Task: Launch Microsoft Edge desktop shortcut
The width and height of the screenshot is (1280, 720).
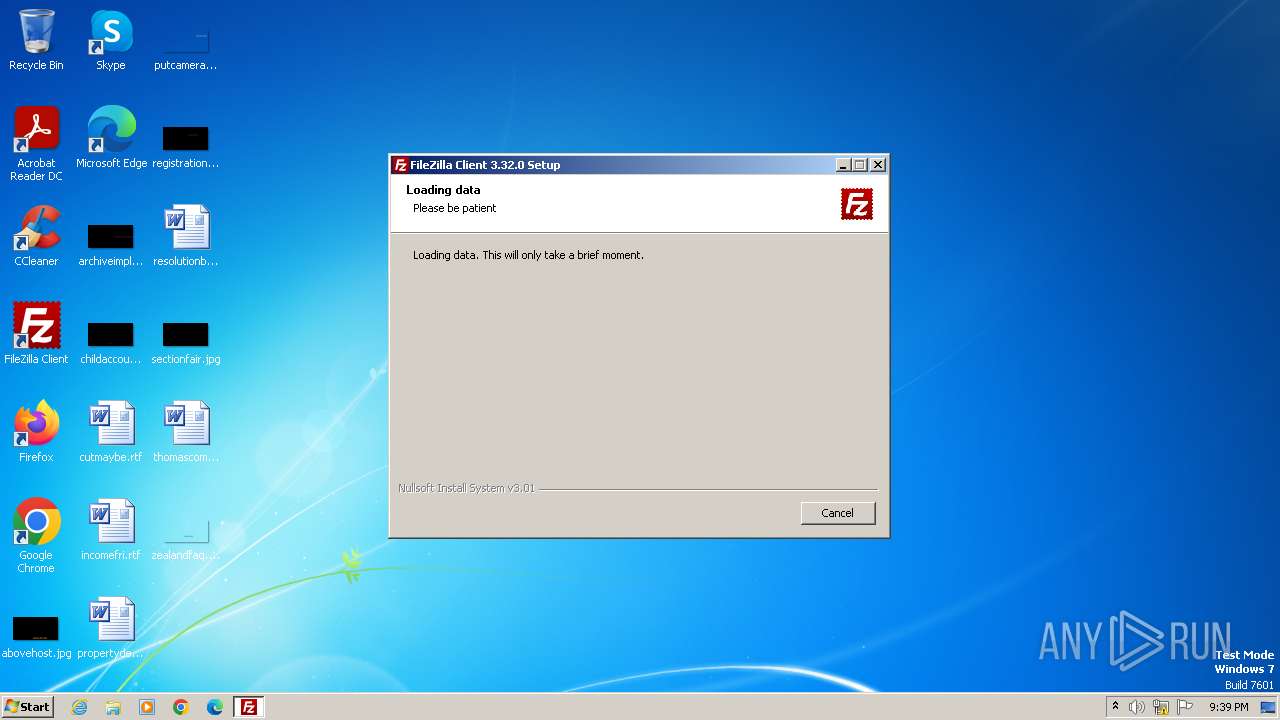Action: (111, 138)
